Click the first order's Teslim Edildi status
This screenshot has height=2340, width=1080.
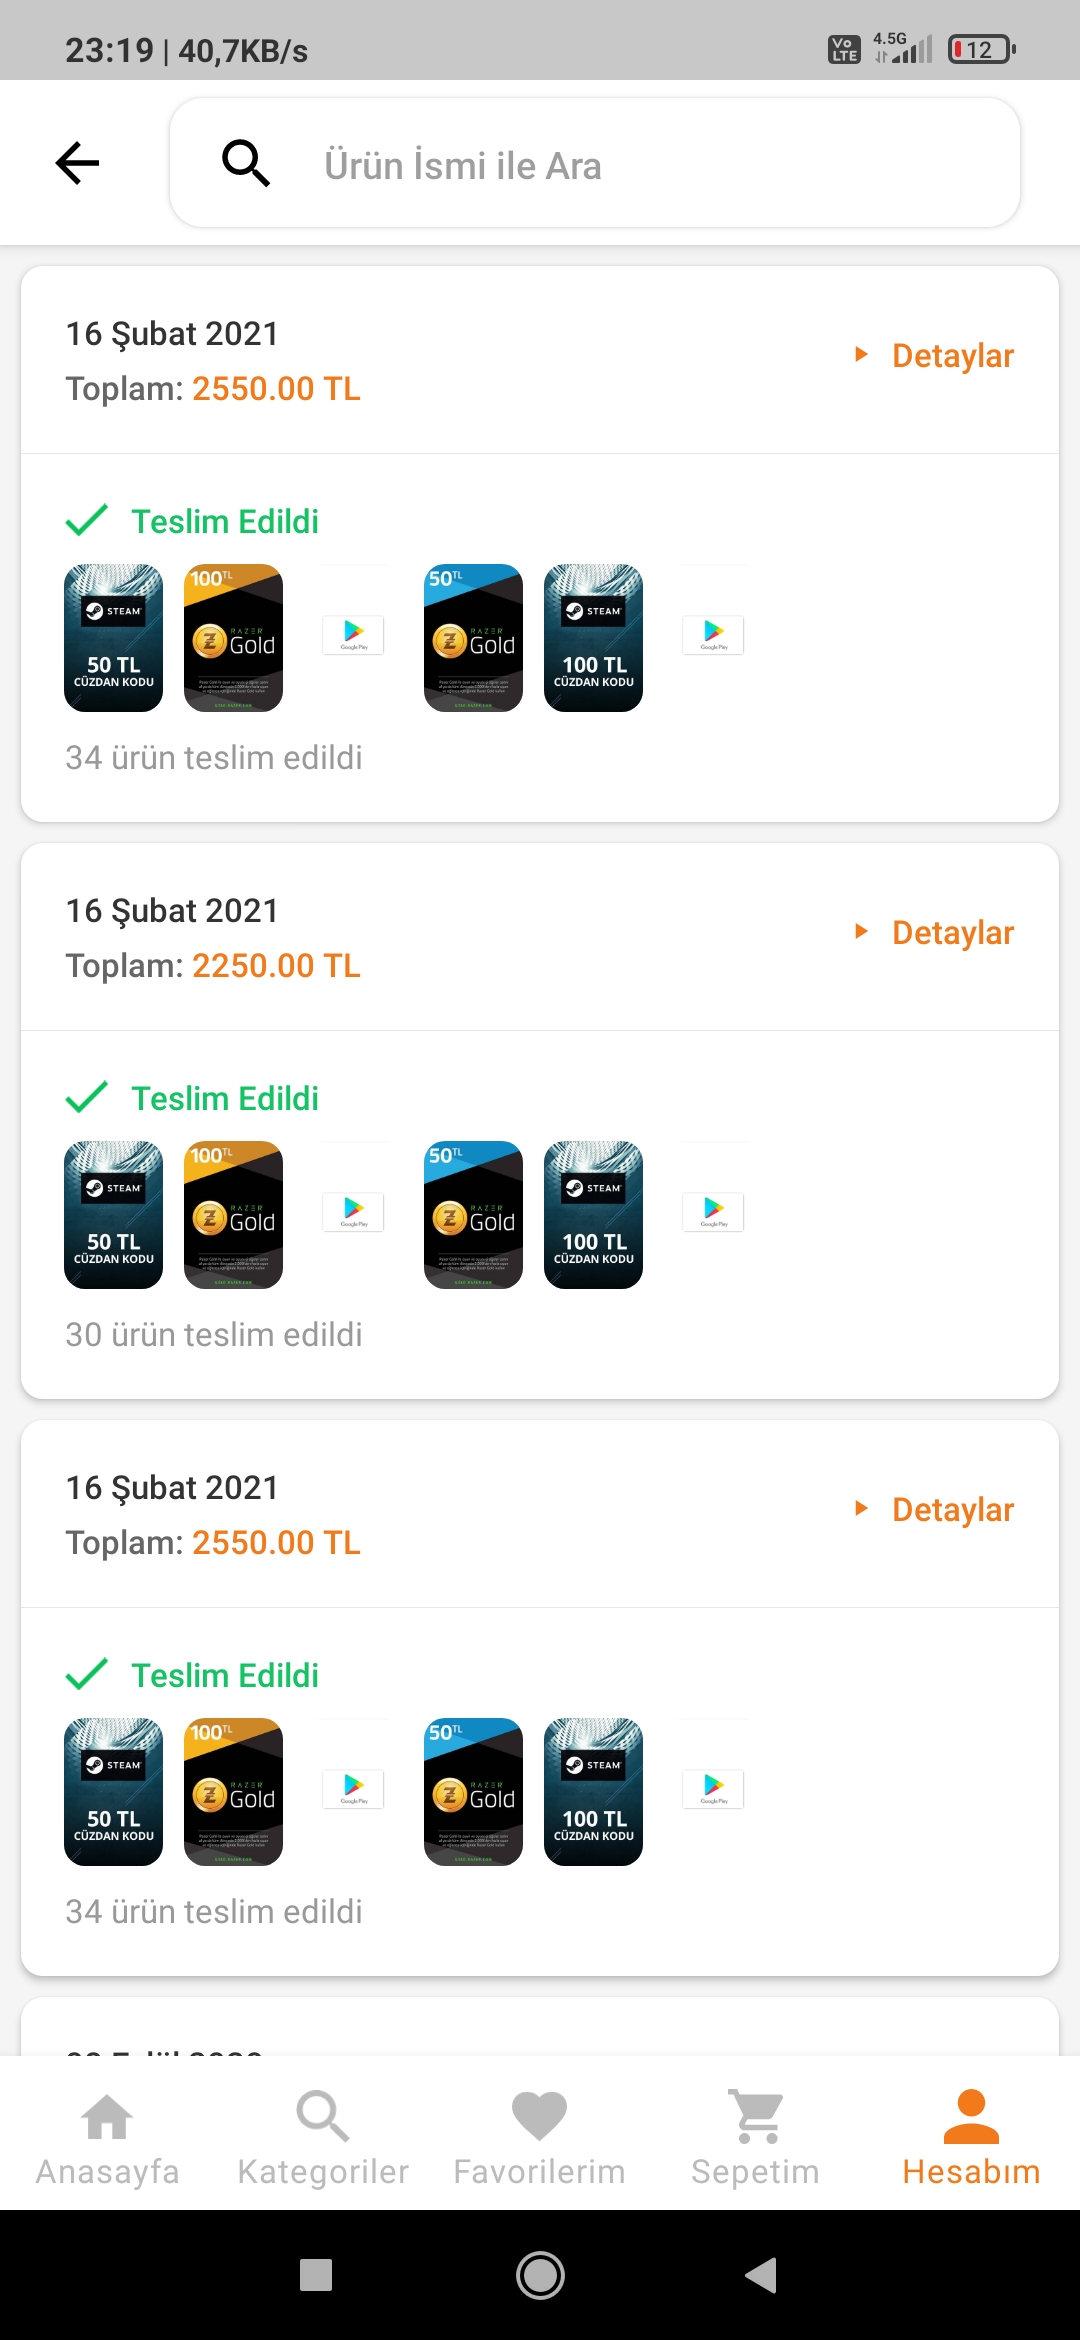pyautogui.click(x=225, y=522)
